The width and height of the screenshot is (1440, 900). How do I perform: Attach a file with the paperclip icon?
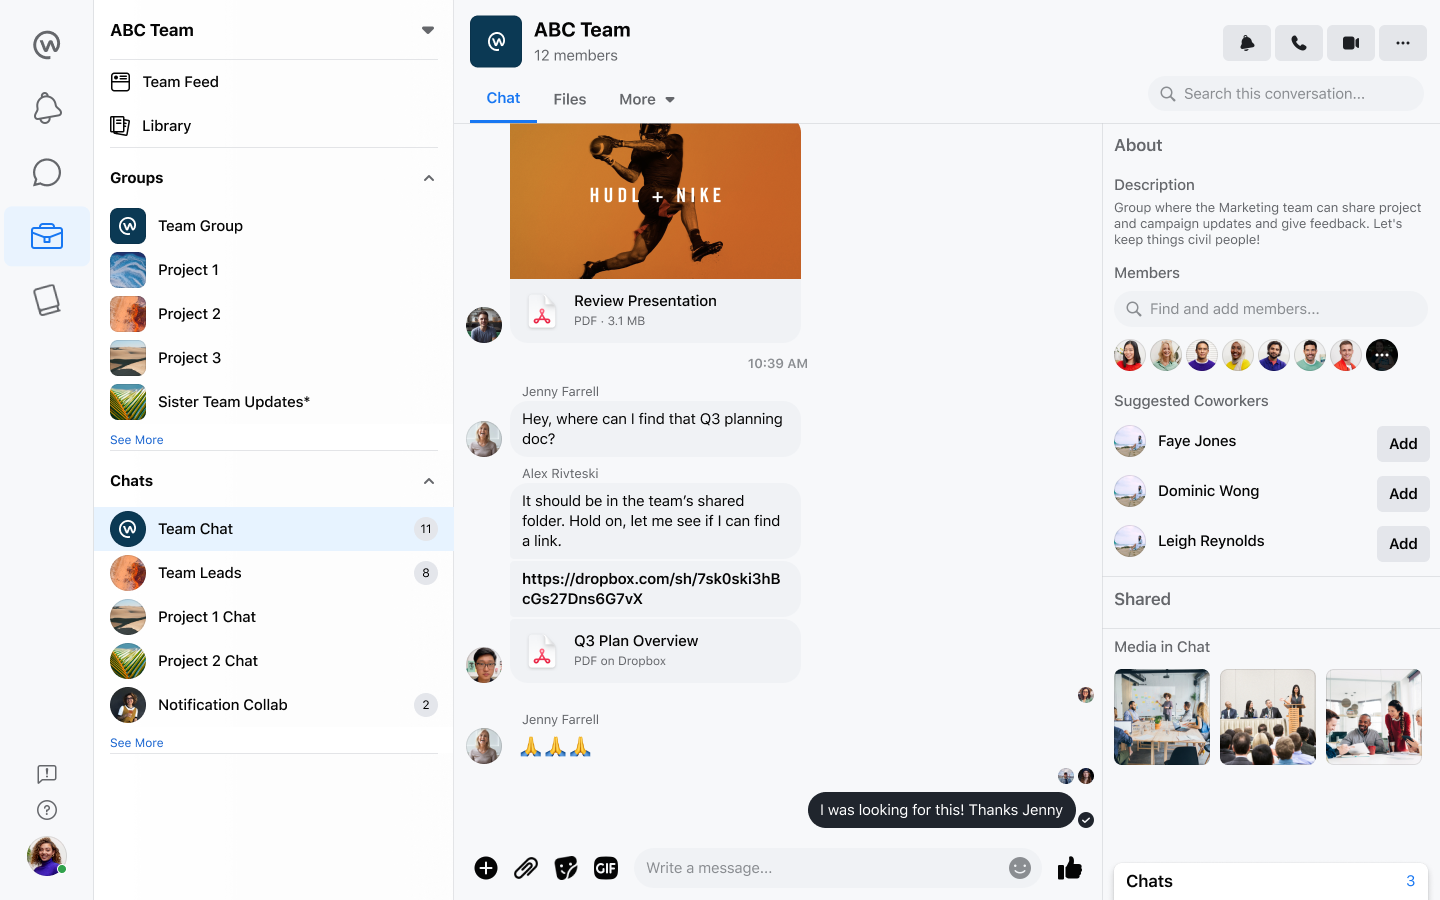tap(526, 868)
